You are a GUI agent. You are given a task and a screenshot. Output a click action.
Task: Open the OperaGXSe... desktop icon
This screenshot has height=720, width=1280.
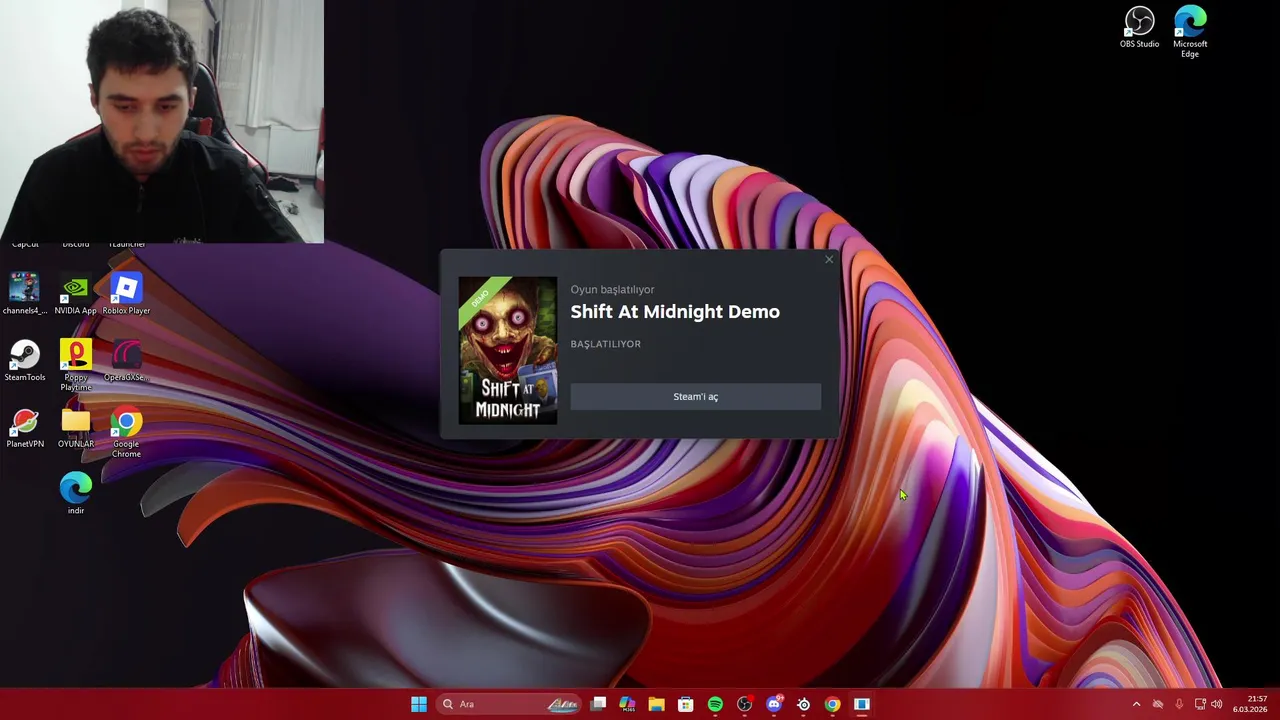coord(126,361)
